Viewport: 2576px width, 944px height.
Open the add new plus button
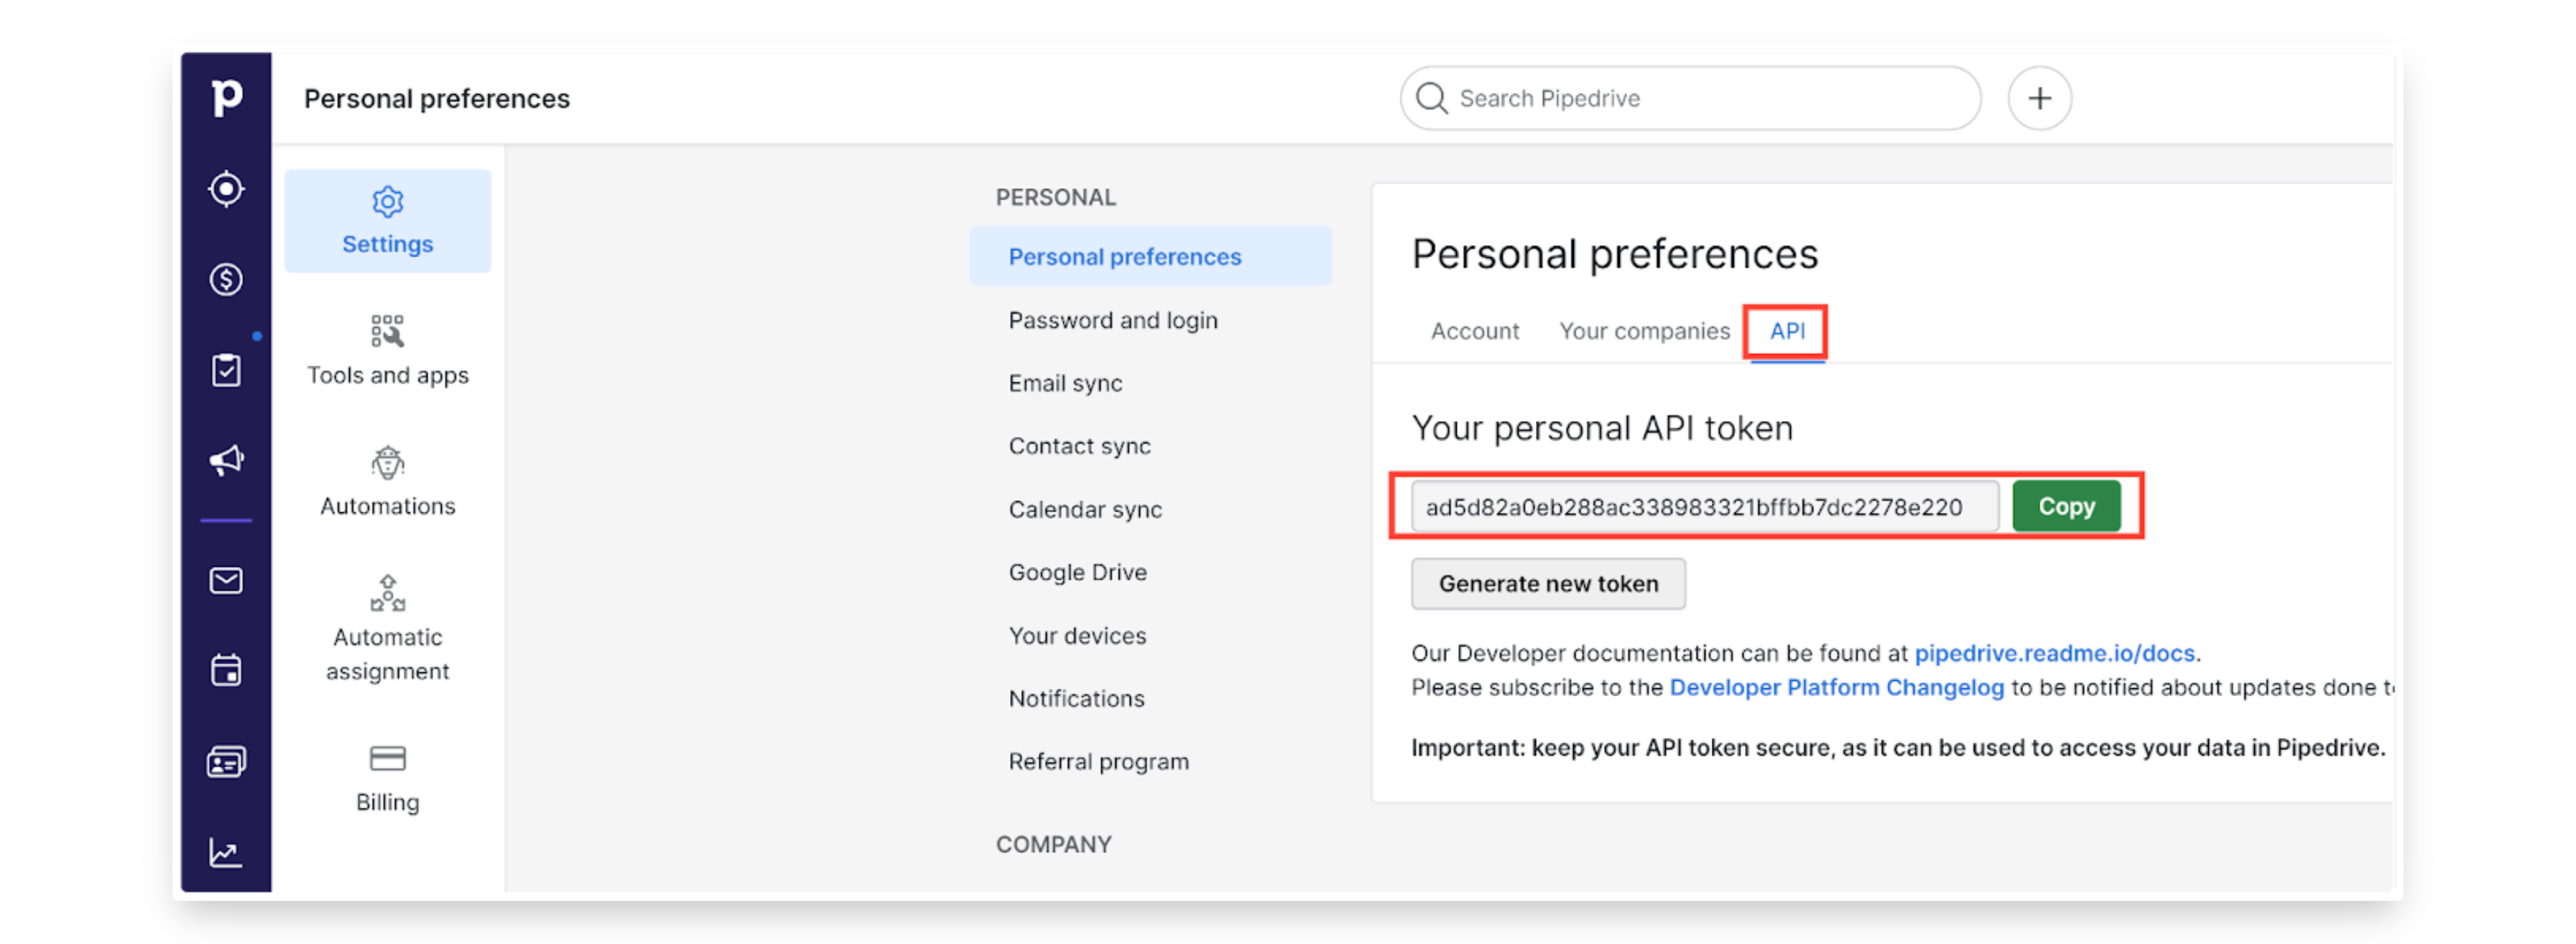click(x=2039, y=97)
